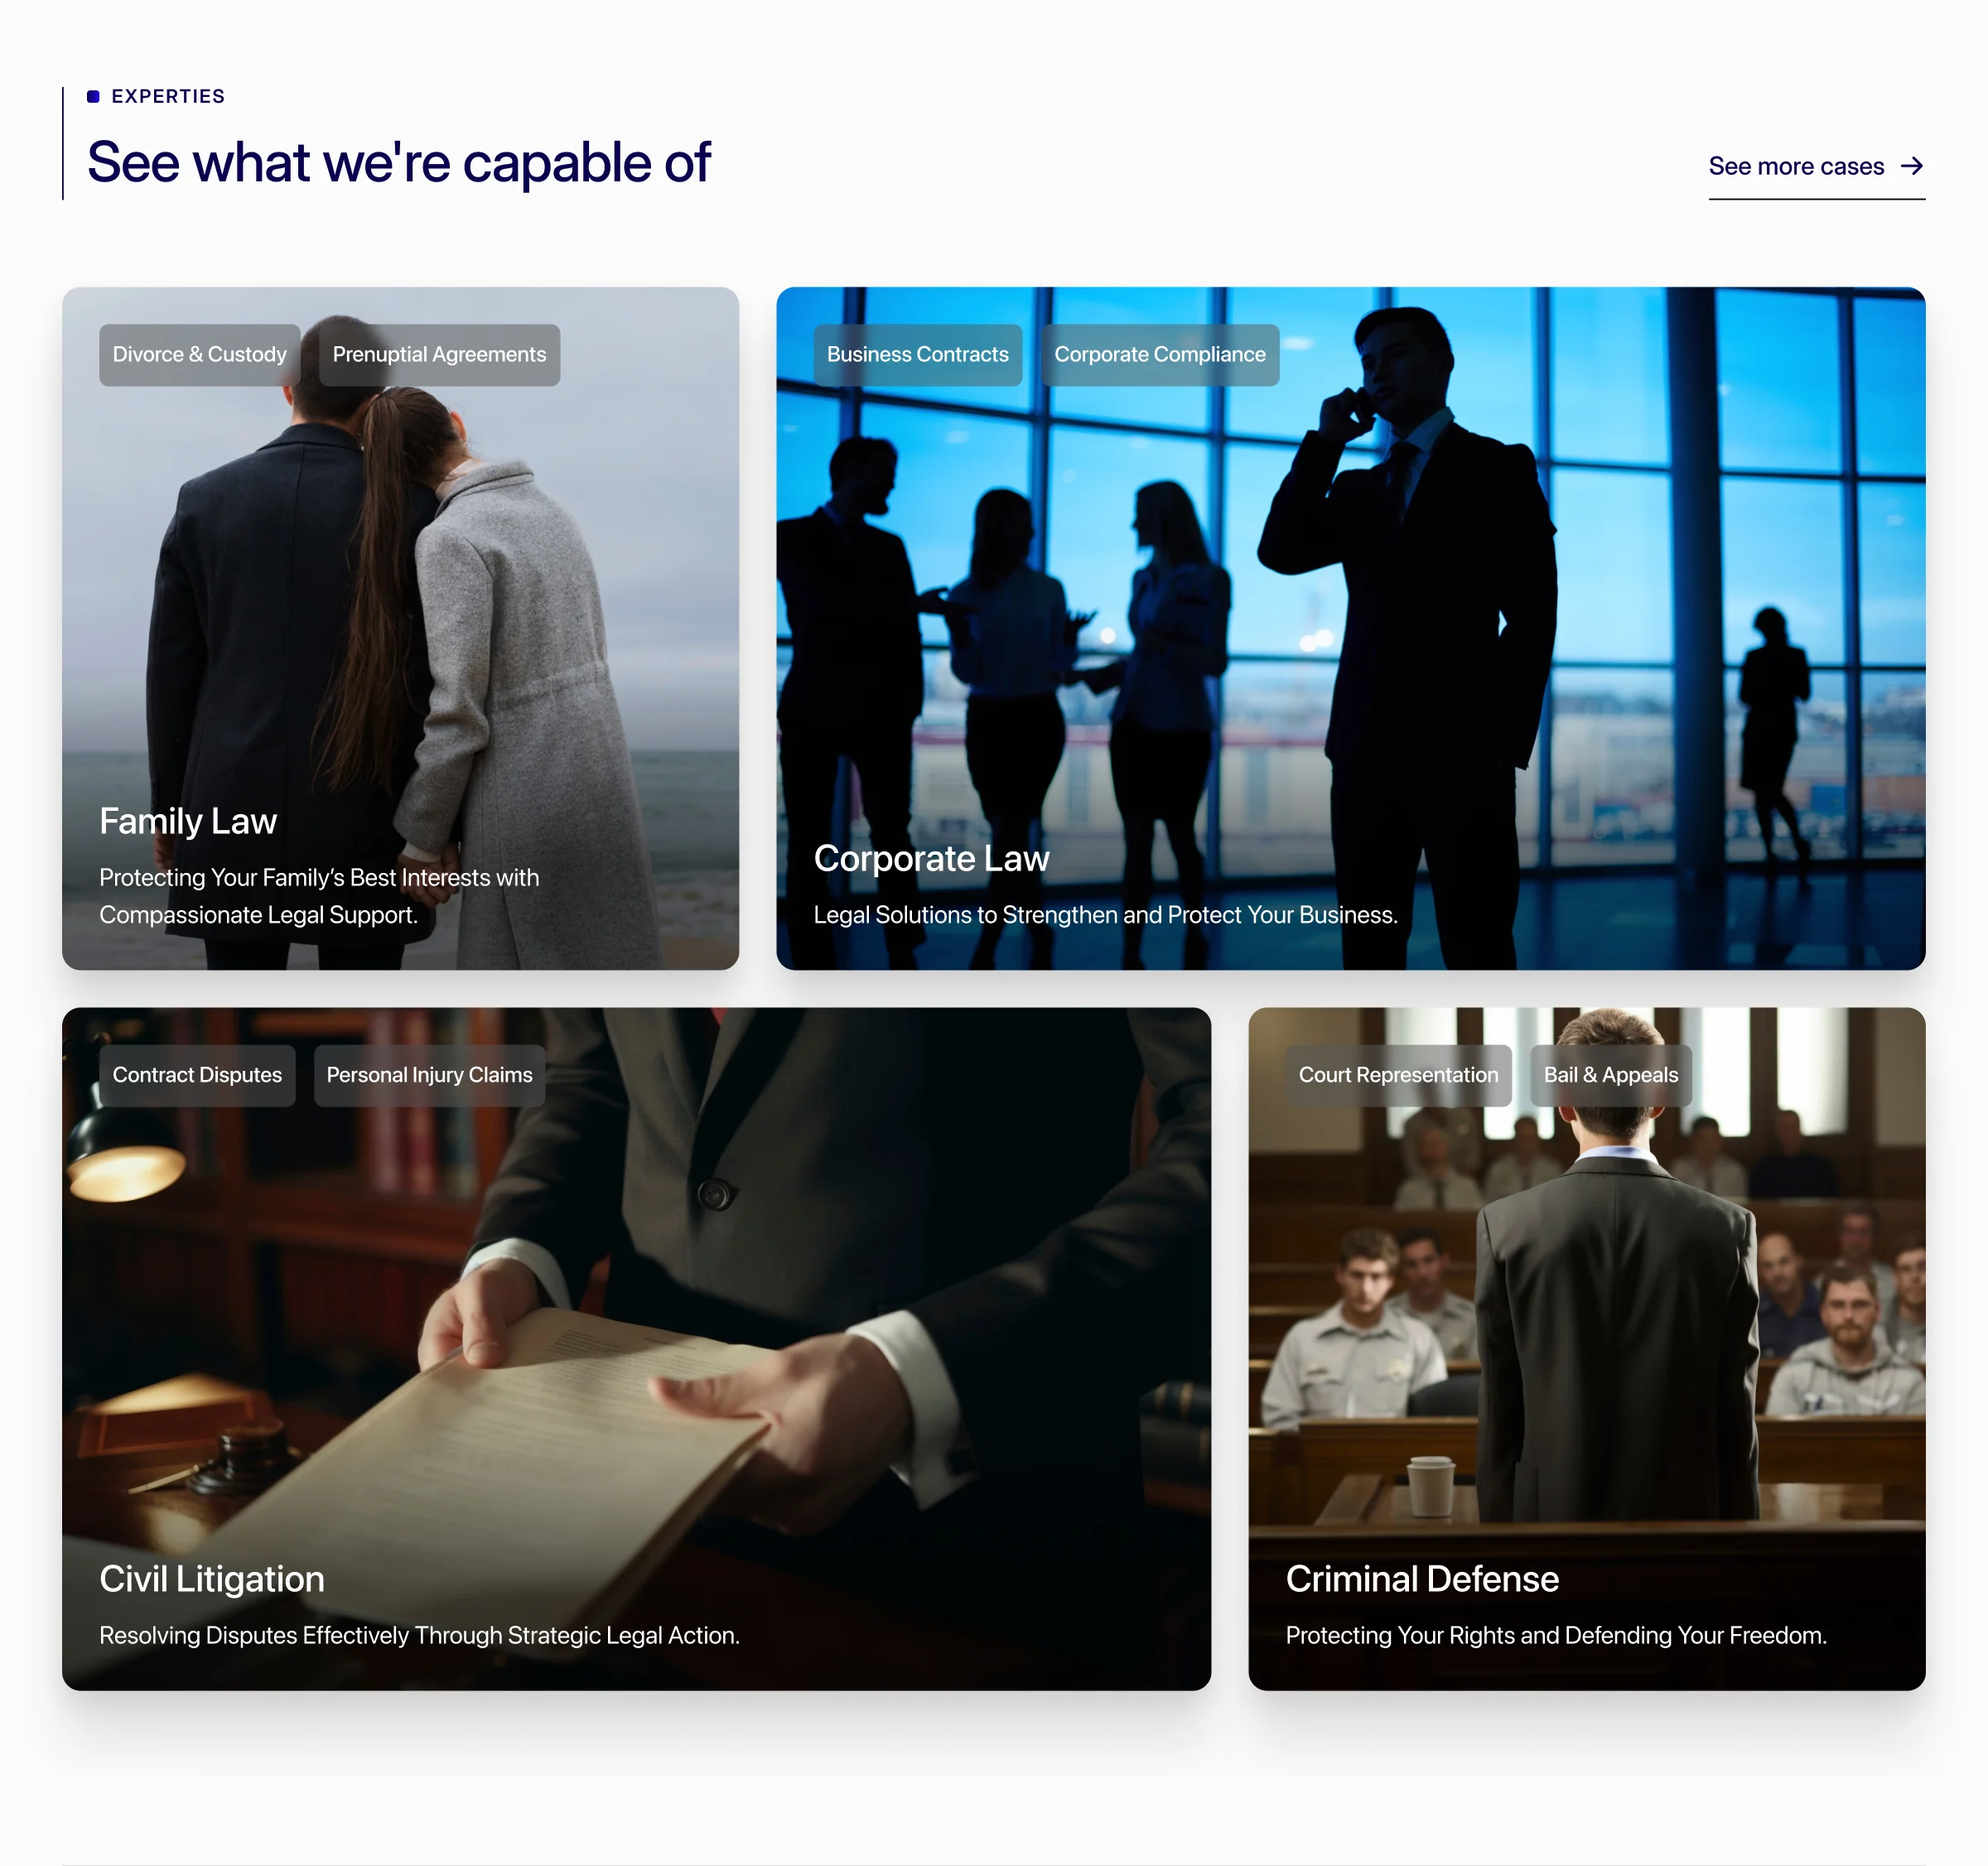Click the Personal Injury Claims tag
Image resolution: width=1988 pixels, height=1866 pixels.
[x=429, y=1075]
